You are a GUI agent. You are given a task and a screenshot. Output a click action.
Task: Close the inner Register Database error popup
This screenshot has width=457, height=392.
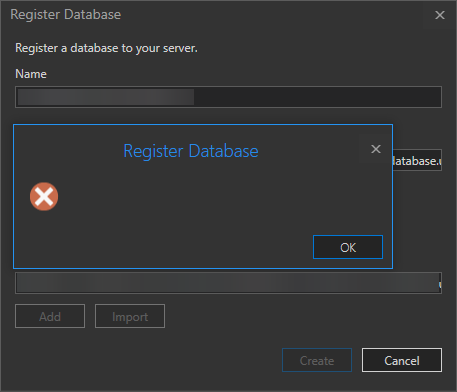pyautogui.click(x=376, y=149)
